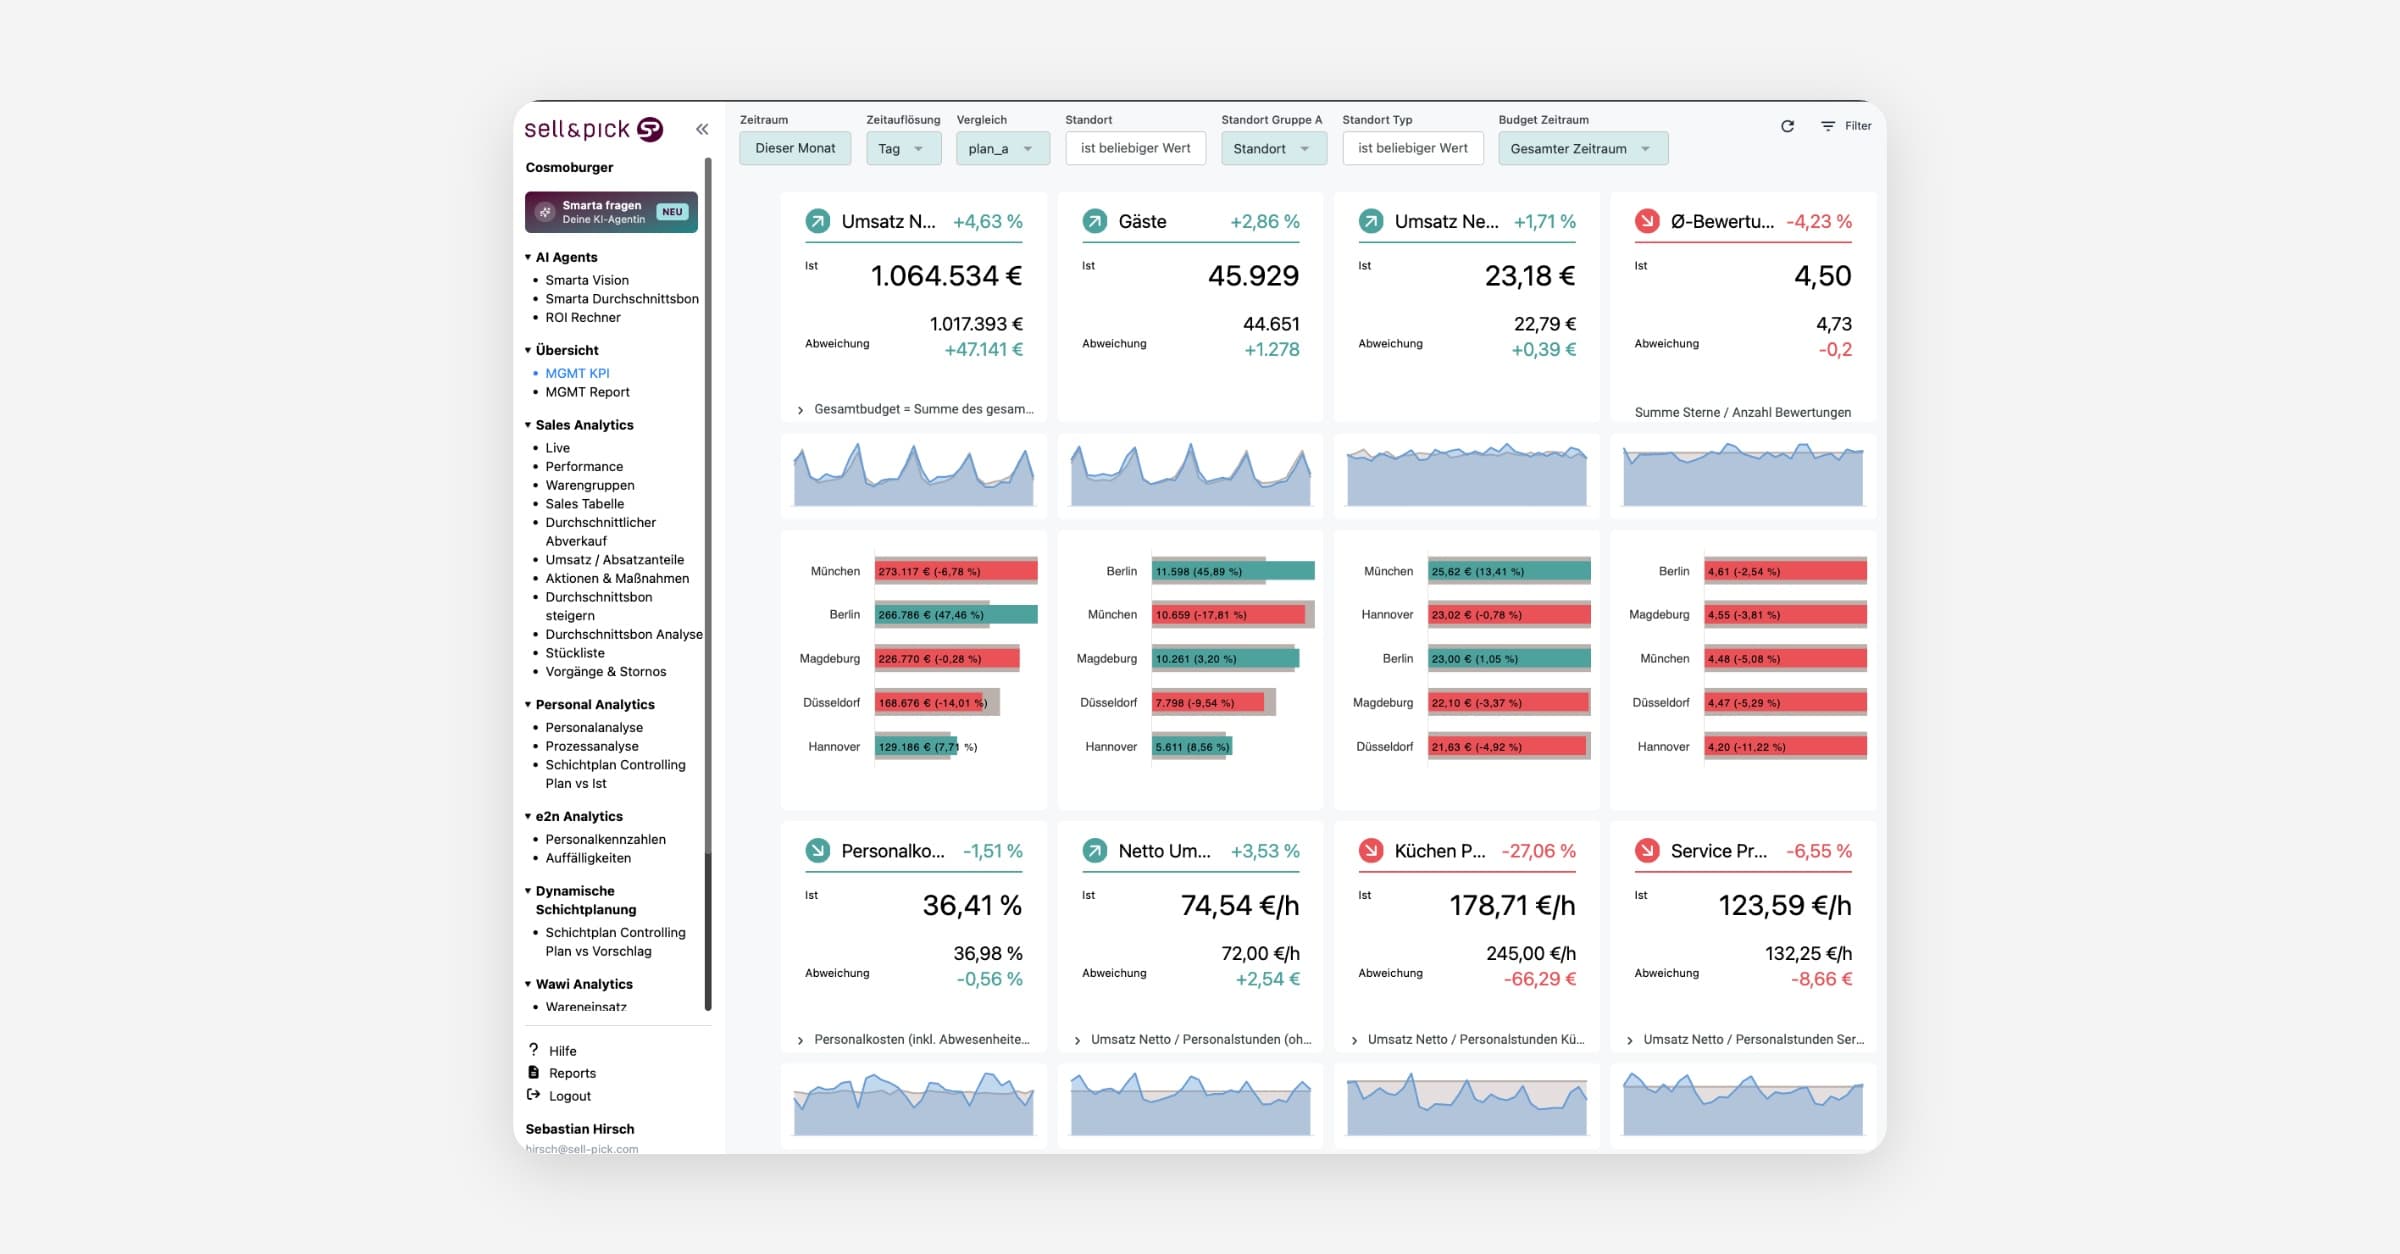Click the Service Pr... red trend icon
This screenshot has height=1254, width=2400.
pyautogui.click(x=1647, y=851)
